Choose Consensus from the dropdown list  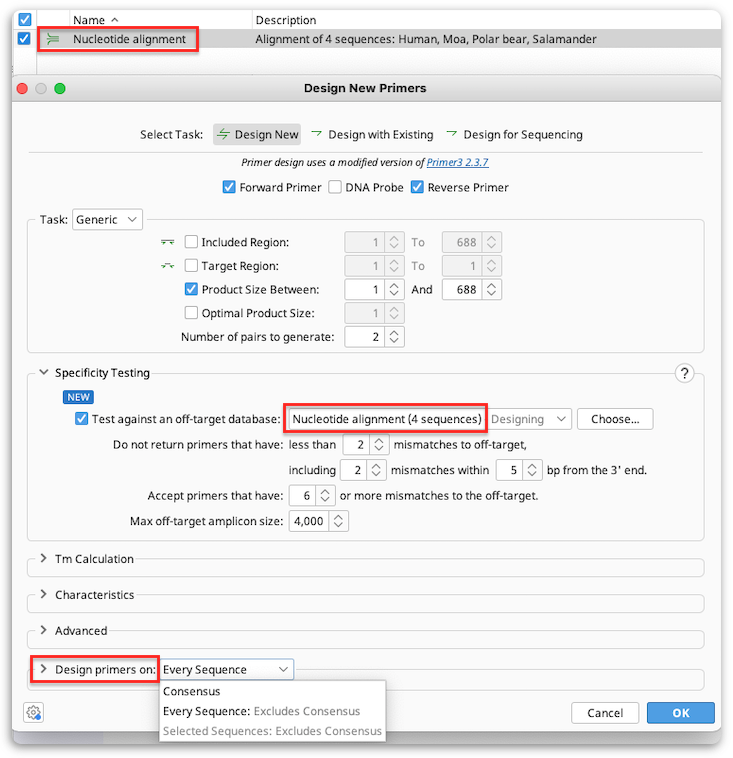[191, 691]
